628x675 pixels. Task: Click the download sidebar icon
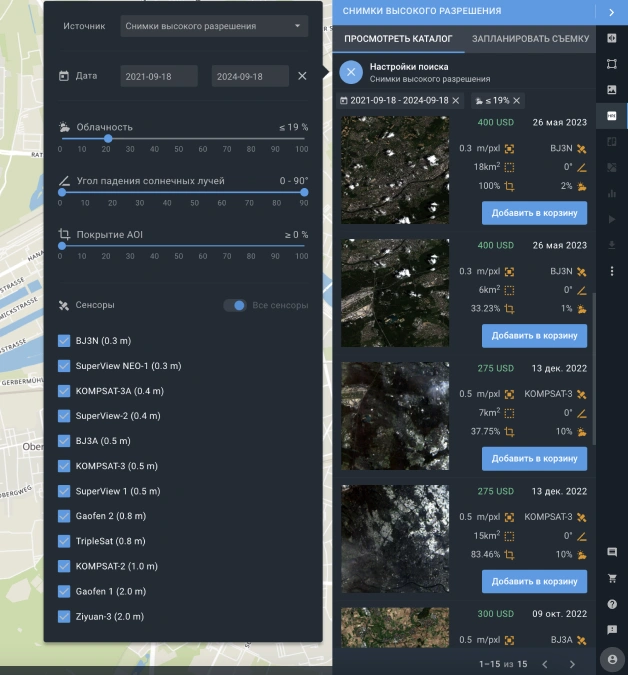pyautogui.click(x=612, y=245)
